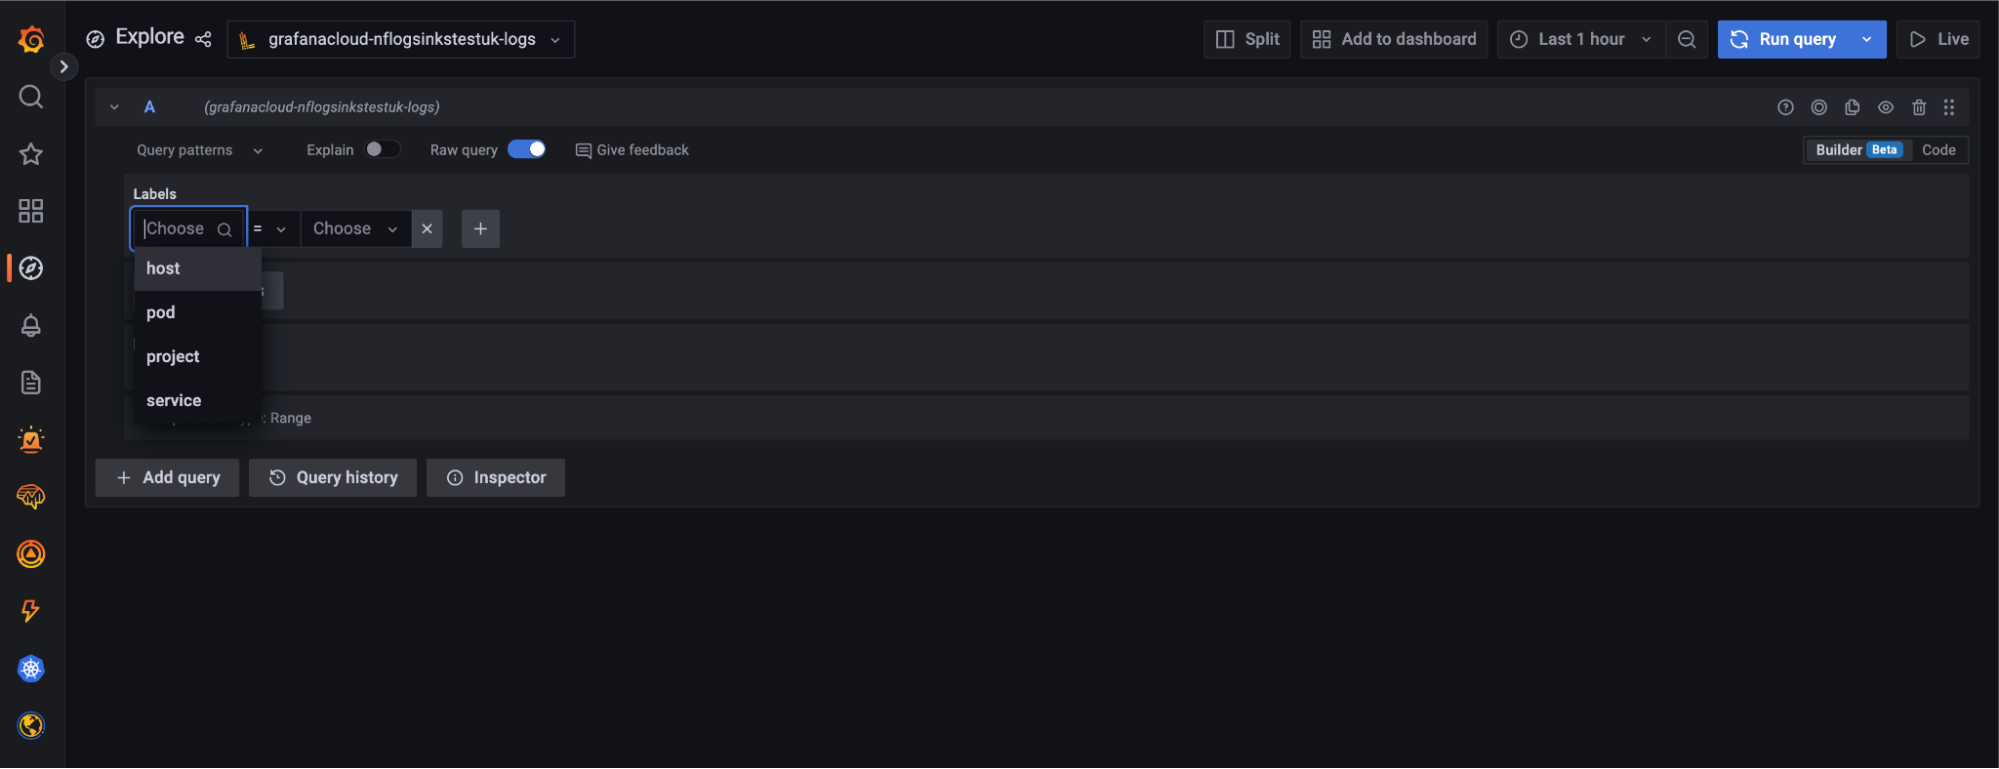Click the circular target icon in query row
The width and height of the screenshot is (1999, 769).
point(1819,107)
